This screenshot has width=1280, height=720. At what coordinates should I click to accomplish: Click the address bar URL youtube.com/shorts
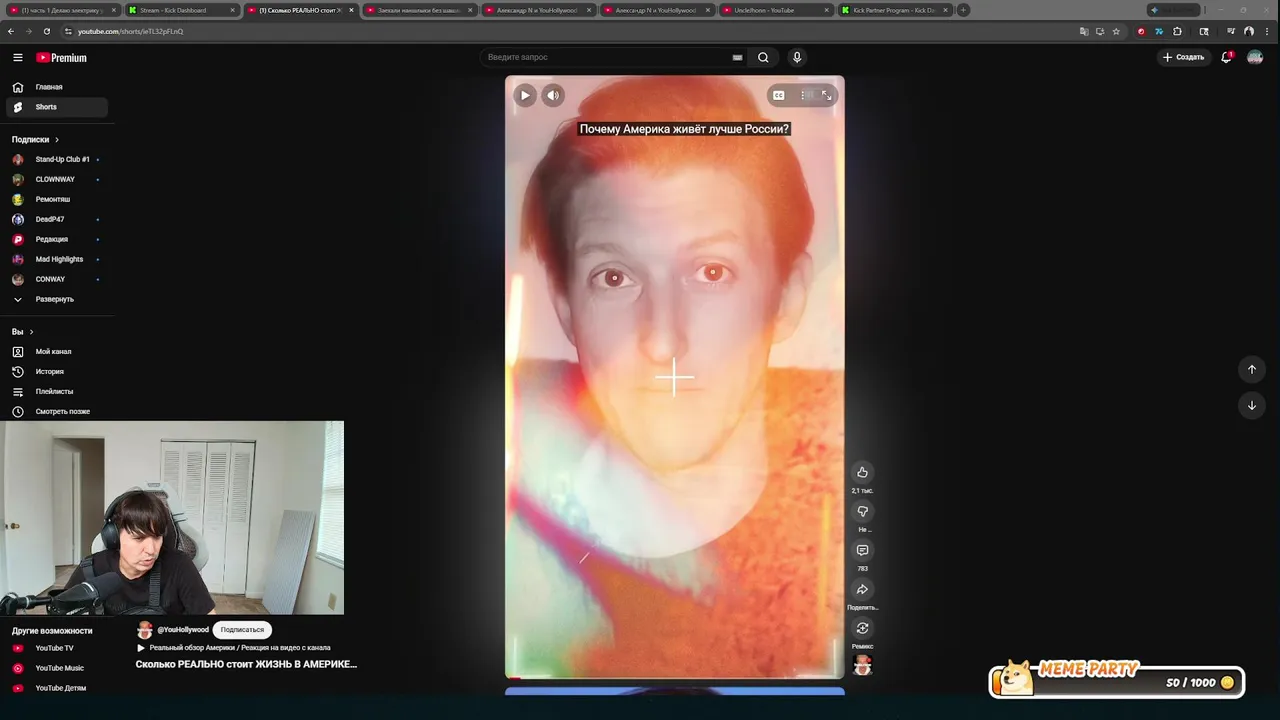click(130, 31)
